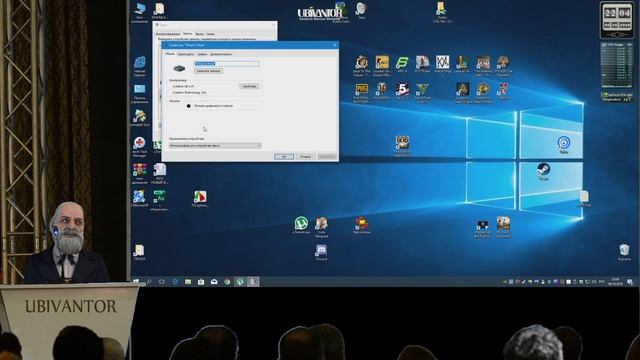Image resolution: width=640 pixels, height=360 pixels.
Task: Select the Internet Explorer desktop icon
Action: [140, 66]
